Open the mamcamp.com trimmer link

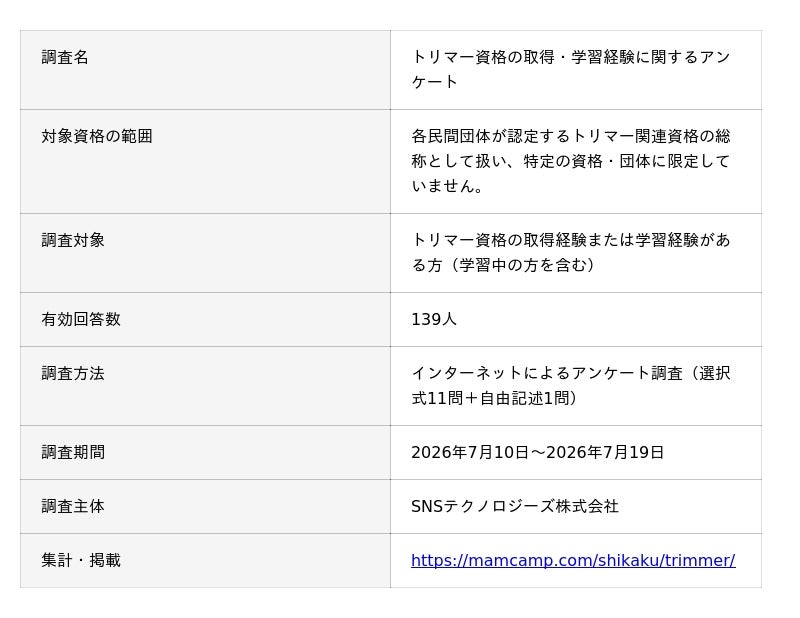click(573, 560)
